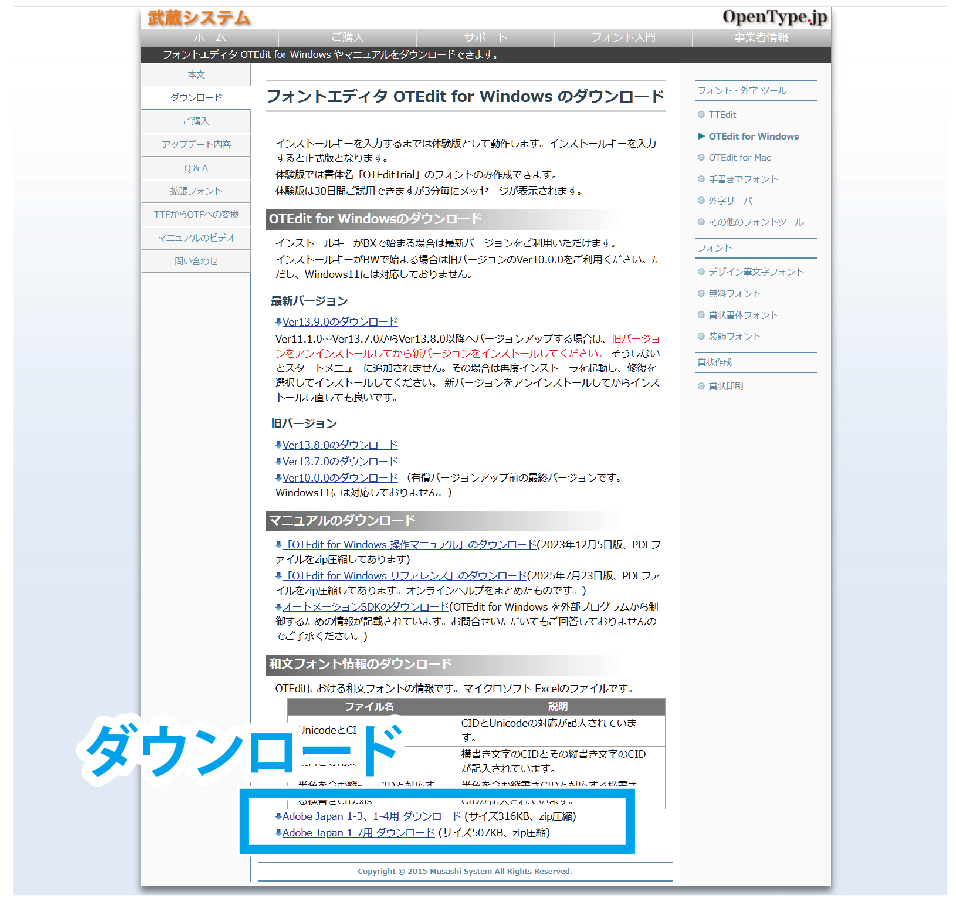The image size is (956, 899).
Task: Open the オートメーションSDK download link
Action: point(366,607)
